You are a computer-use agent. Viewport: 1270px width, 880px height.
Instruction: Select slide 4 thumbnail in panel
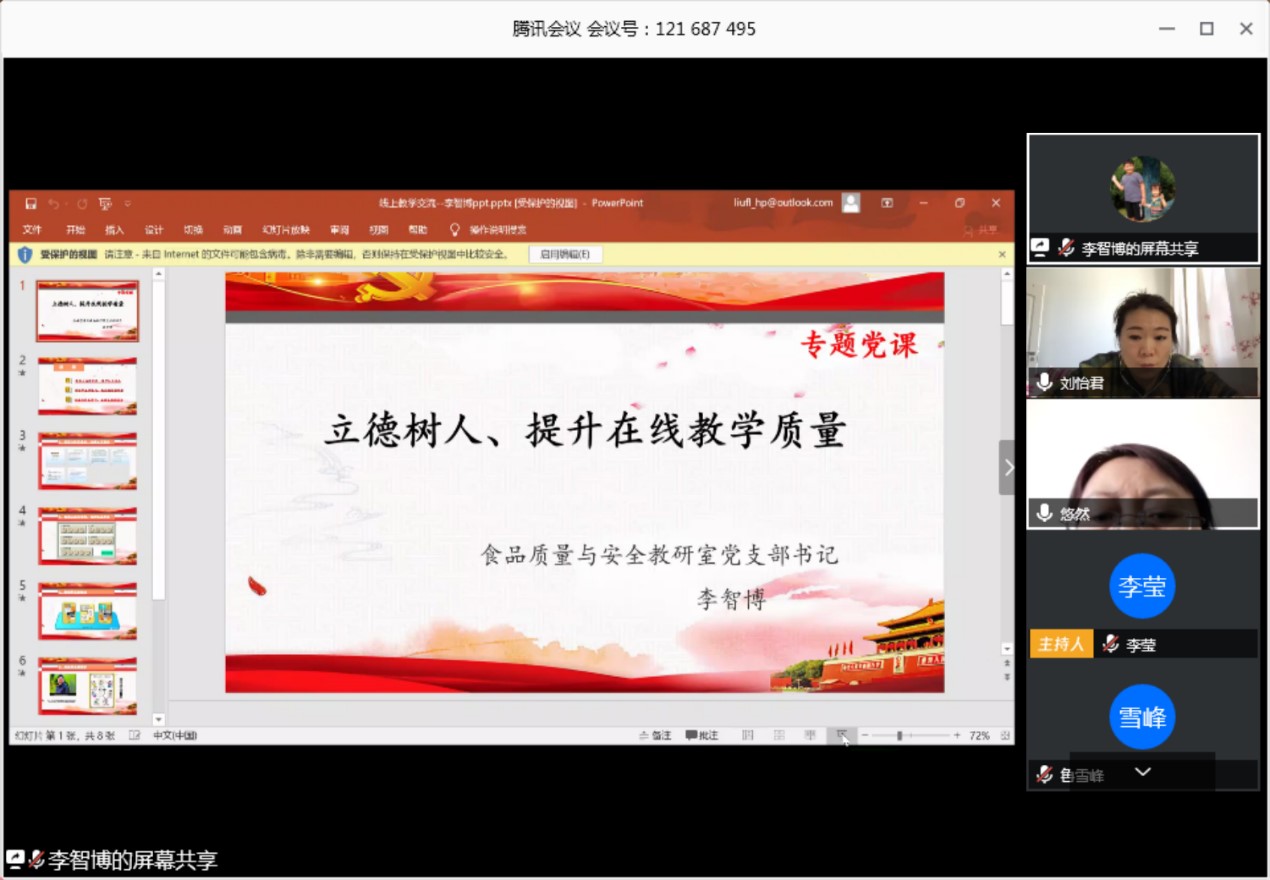click(x=88, y=536)
